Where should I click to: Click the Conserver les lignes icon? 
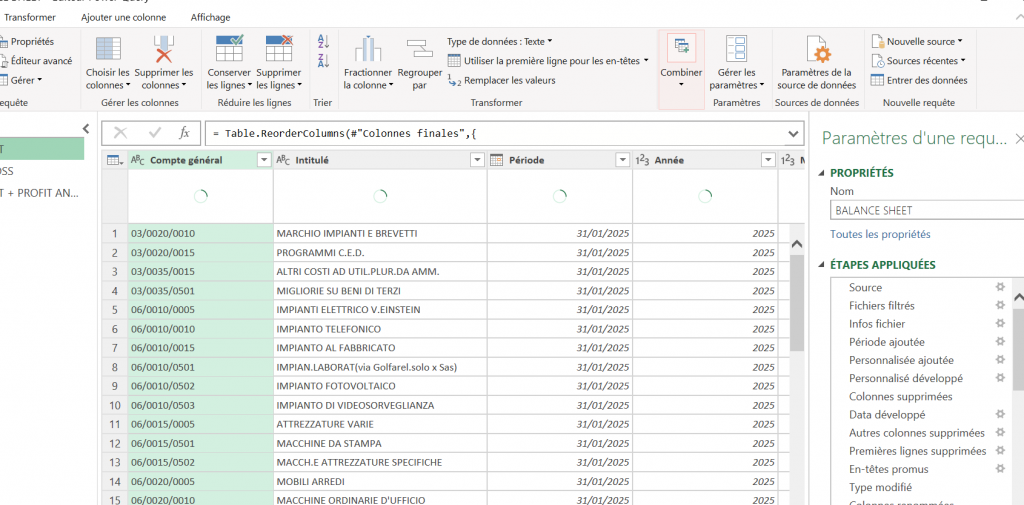pyautogui.click(x=229, y=49)
